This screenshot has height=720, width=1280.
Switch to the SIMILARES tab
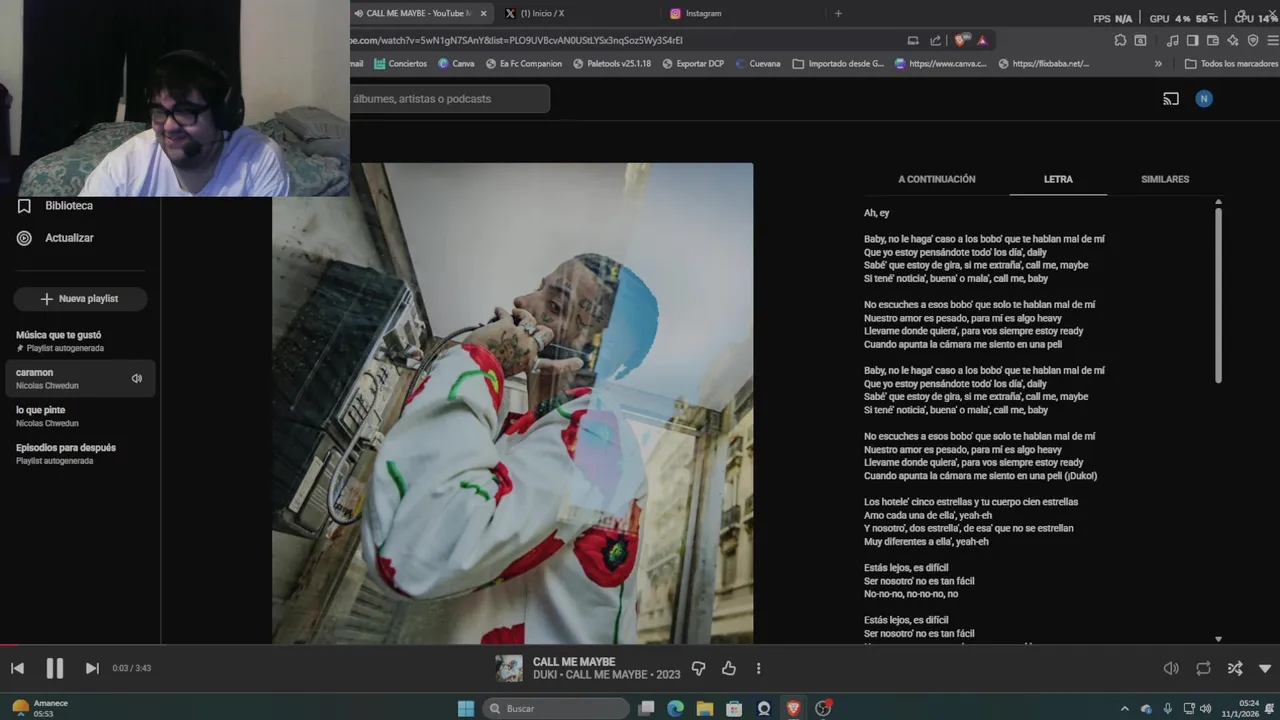pos(1165,179)
